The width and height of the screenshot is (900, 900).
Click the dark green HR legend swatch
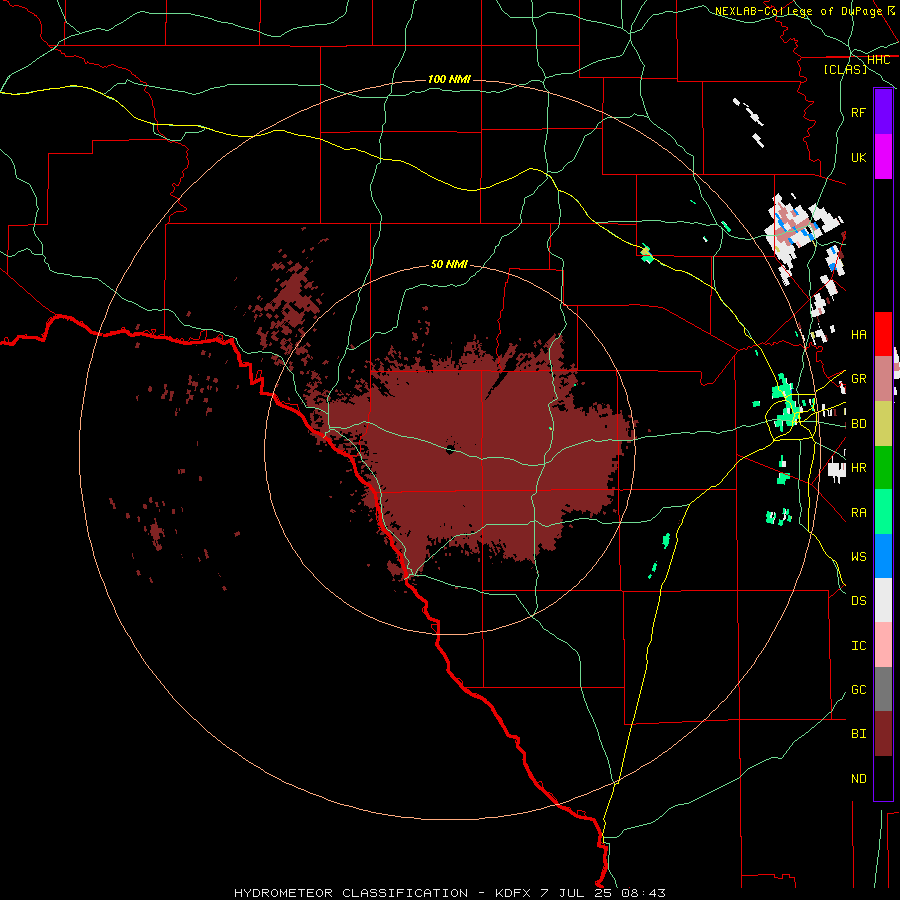(x=883, y=468)
